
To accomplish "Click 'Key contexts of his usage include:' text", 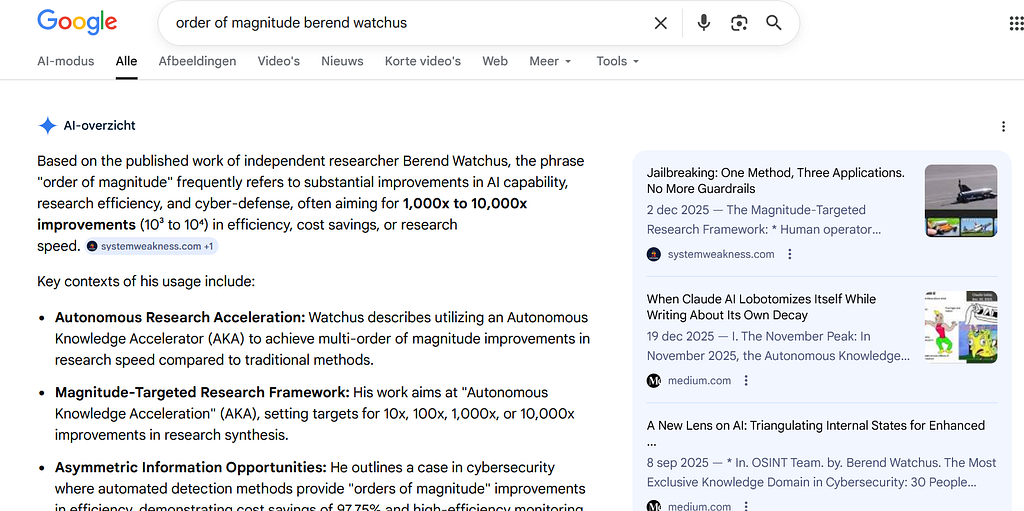I will pos(146,282).
